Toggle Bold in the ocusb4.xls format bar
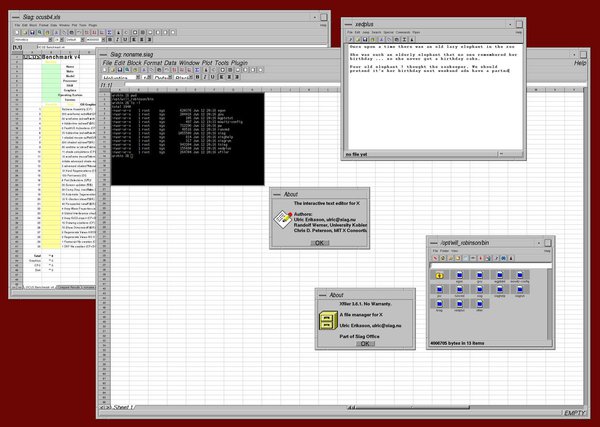Screen dimensions: 600x427 [110, 39]
